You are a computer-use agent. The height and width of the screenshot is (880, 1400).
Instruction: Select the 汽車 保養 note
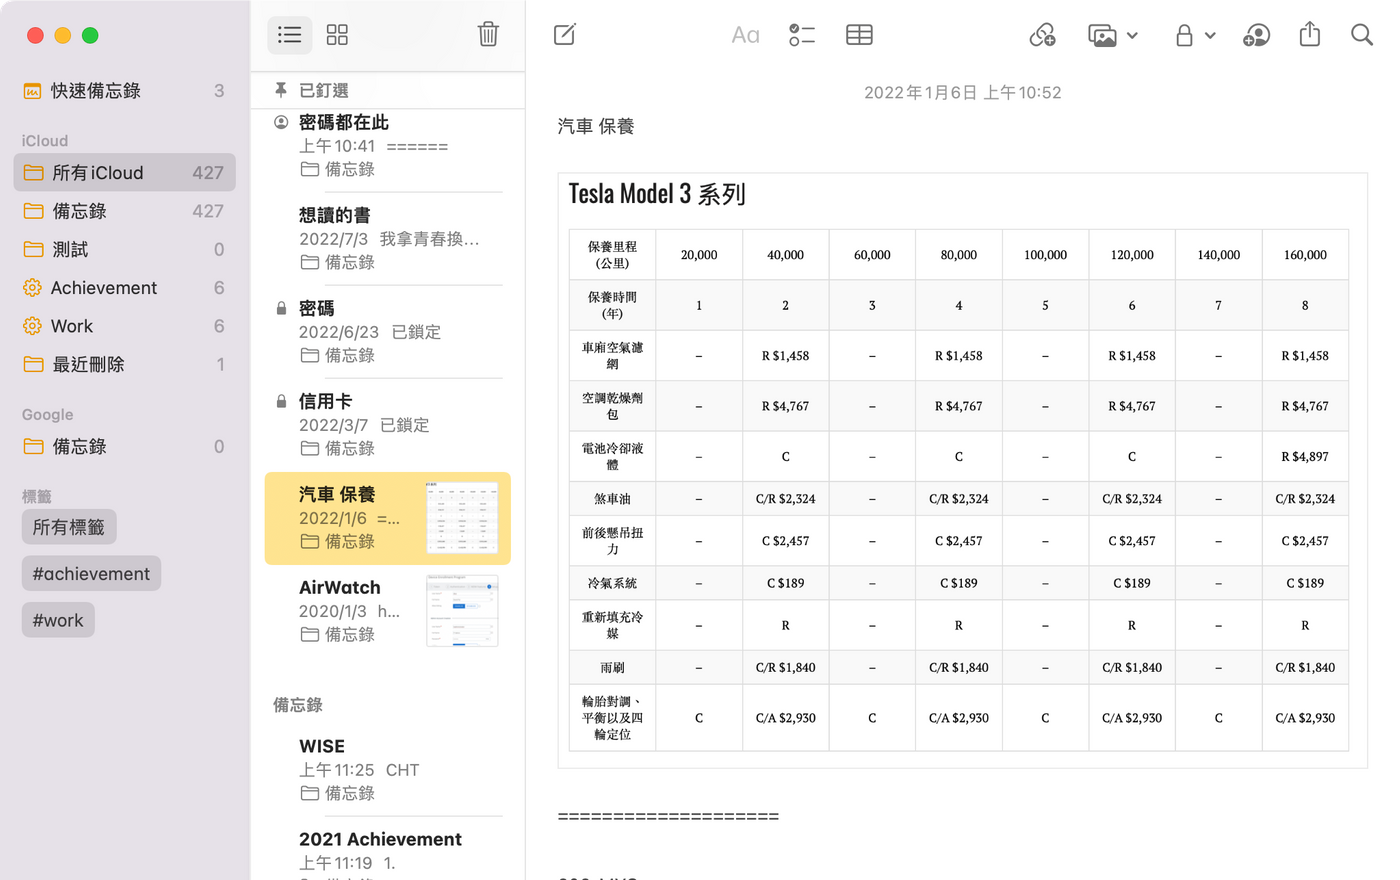[388, 518]
